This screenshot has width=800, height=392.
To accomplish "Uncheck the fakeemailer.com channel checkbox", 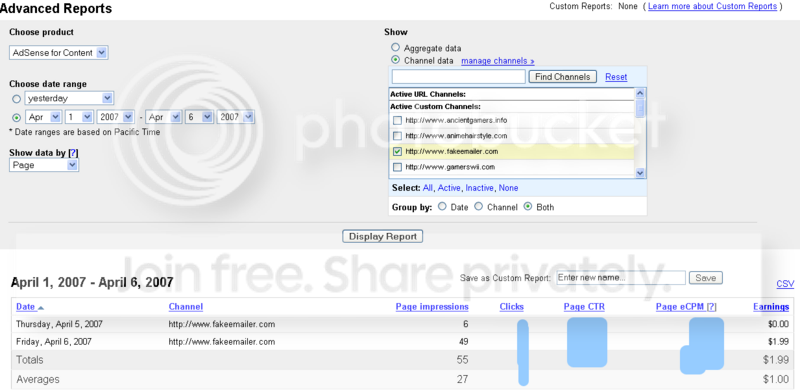I will pos(397,151).
